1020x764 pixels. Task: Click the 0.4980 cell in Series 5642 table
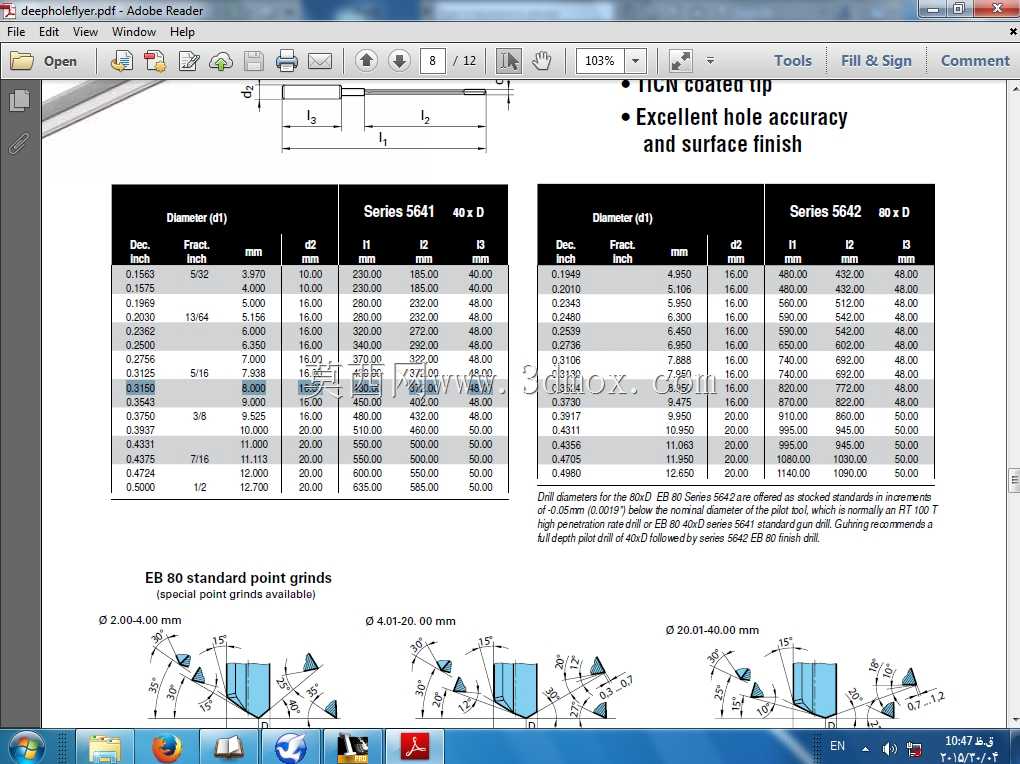pos(566,473)
